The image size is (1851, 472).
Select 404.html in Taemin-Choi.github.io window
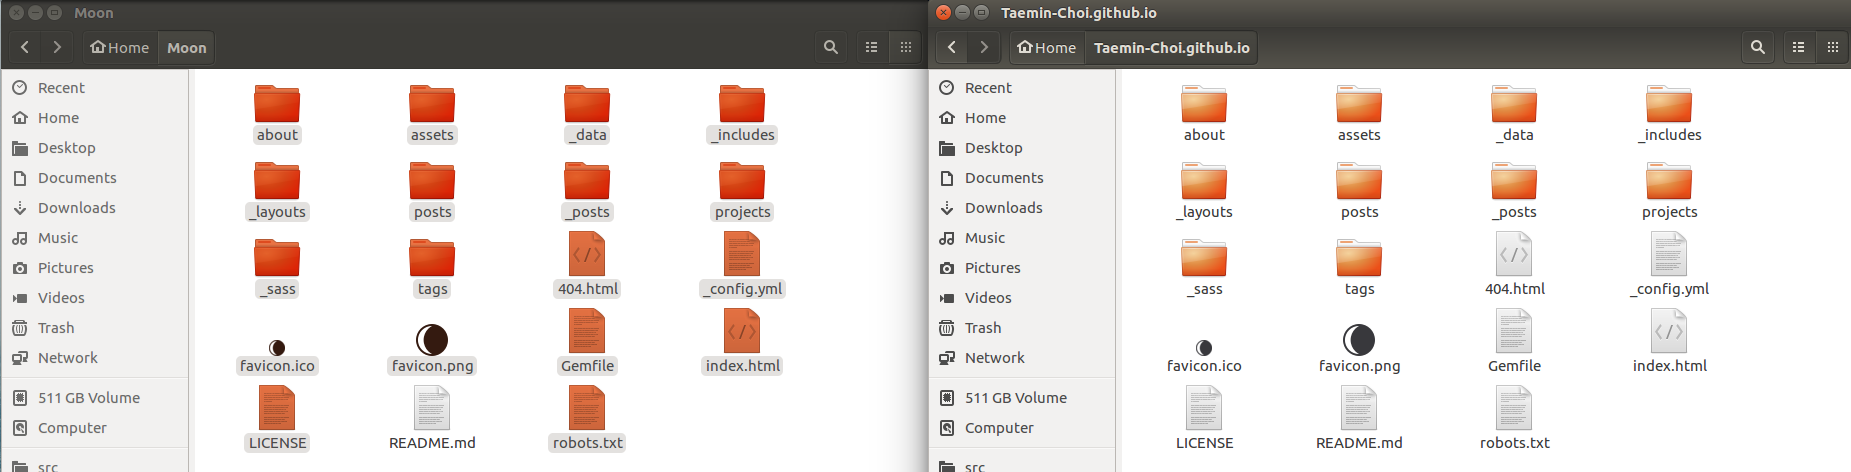pos(1514,265)
